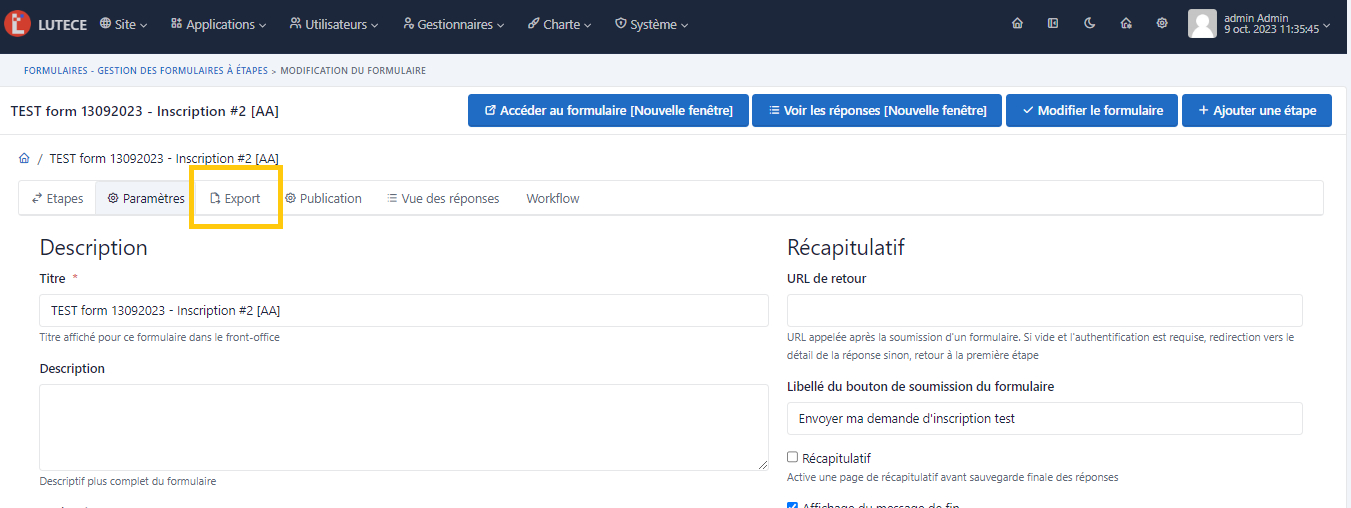This screenshot has height=508, width=1351.
Task: Switch to dark mode with moon icon
Action: pos(1089,24)
